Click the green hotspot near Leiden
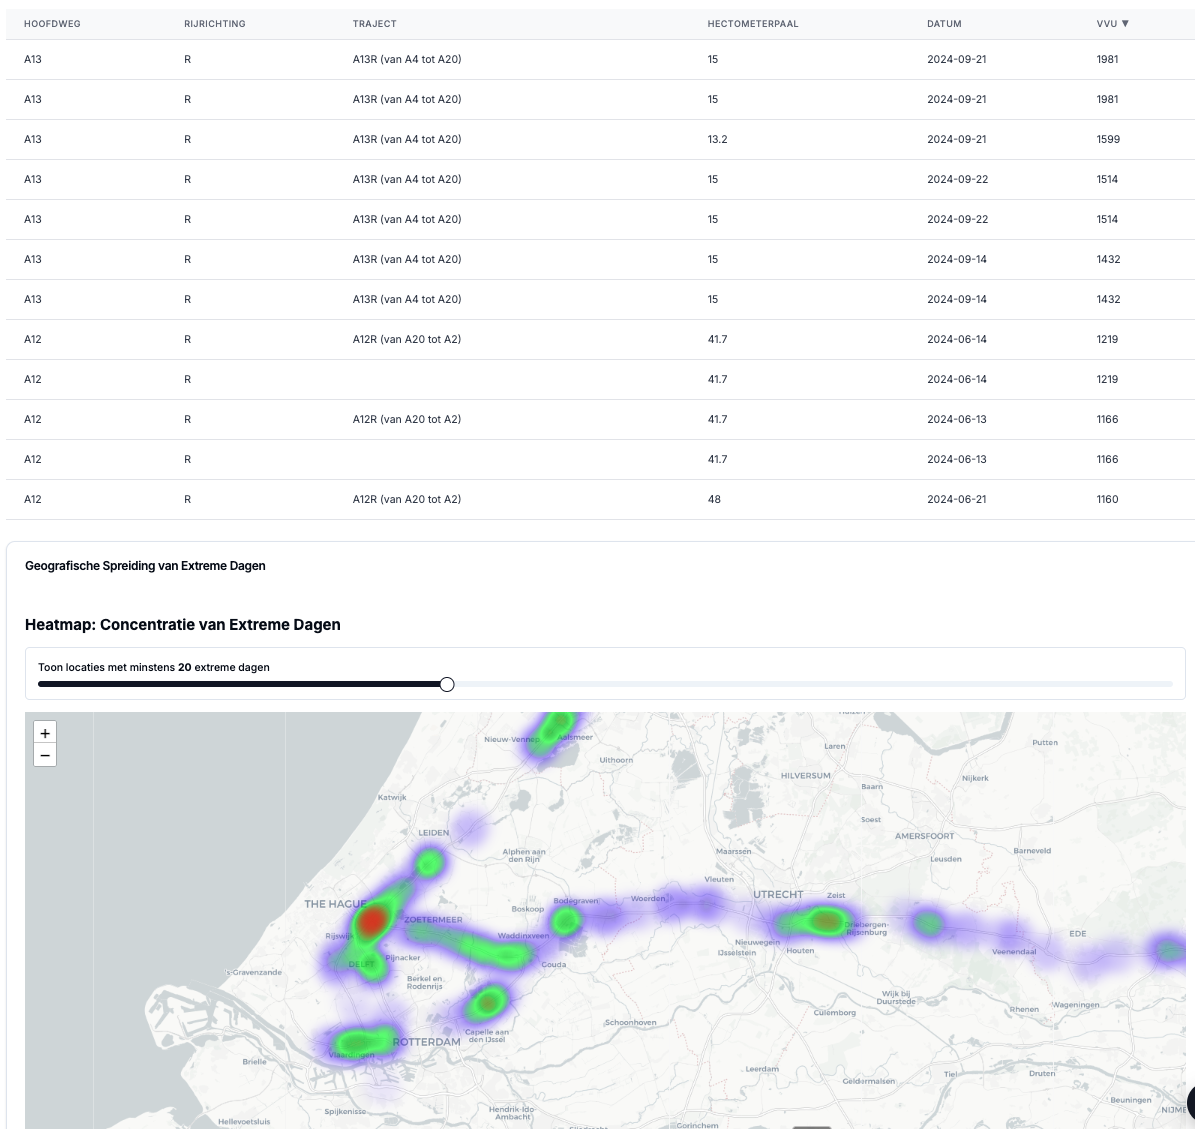The height and width of the screenshot is (1129, 1195). point(429,861)
